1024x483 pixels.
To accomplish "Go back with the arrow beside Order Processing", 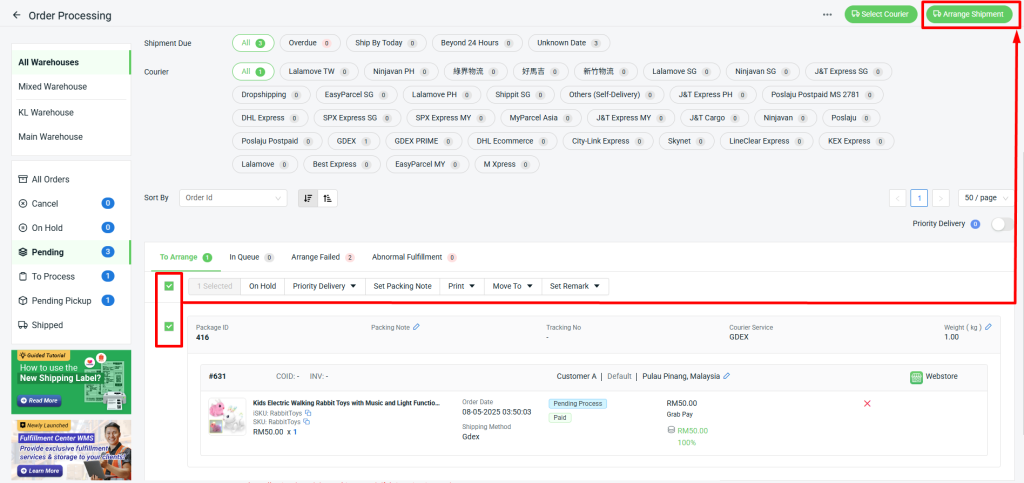I will click(x=16, y=15).
